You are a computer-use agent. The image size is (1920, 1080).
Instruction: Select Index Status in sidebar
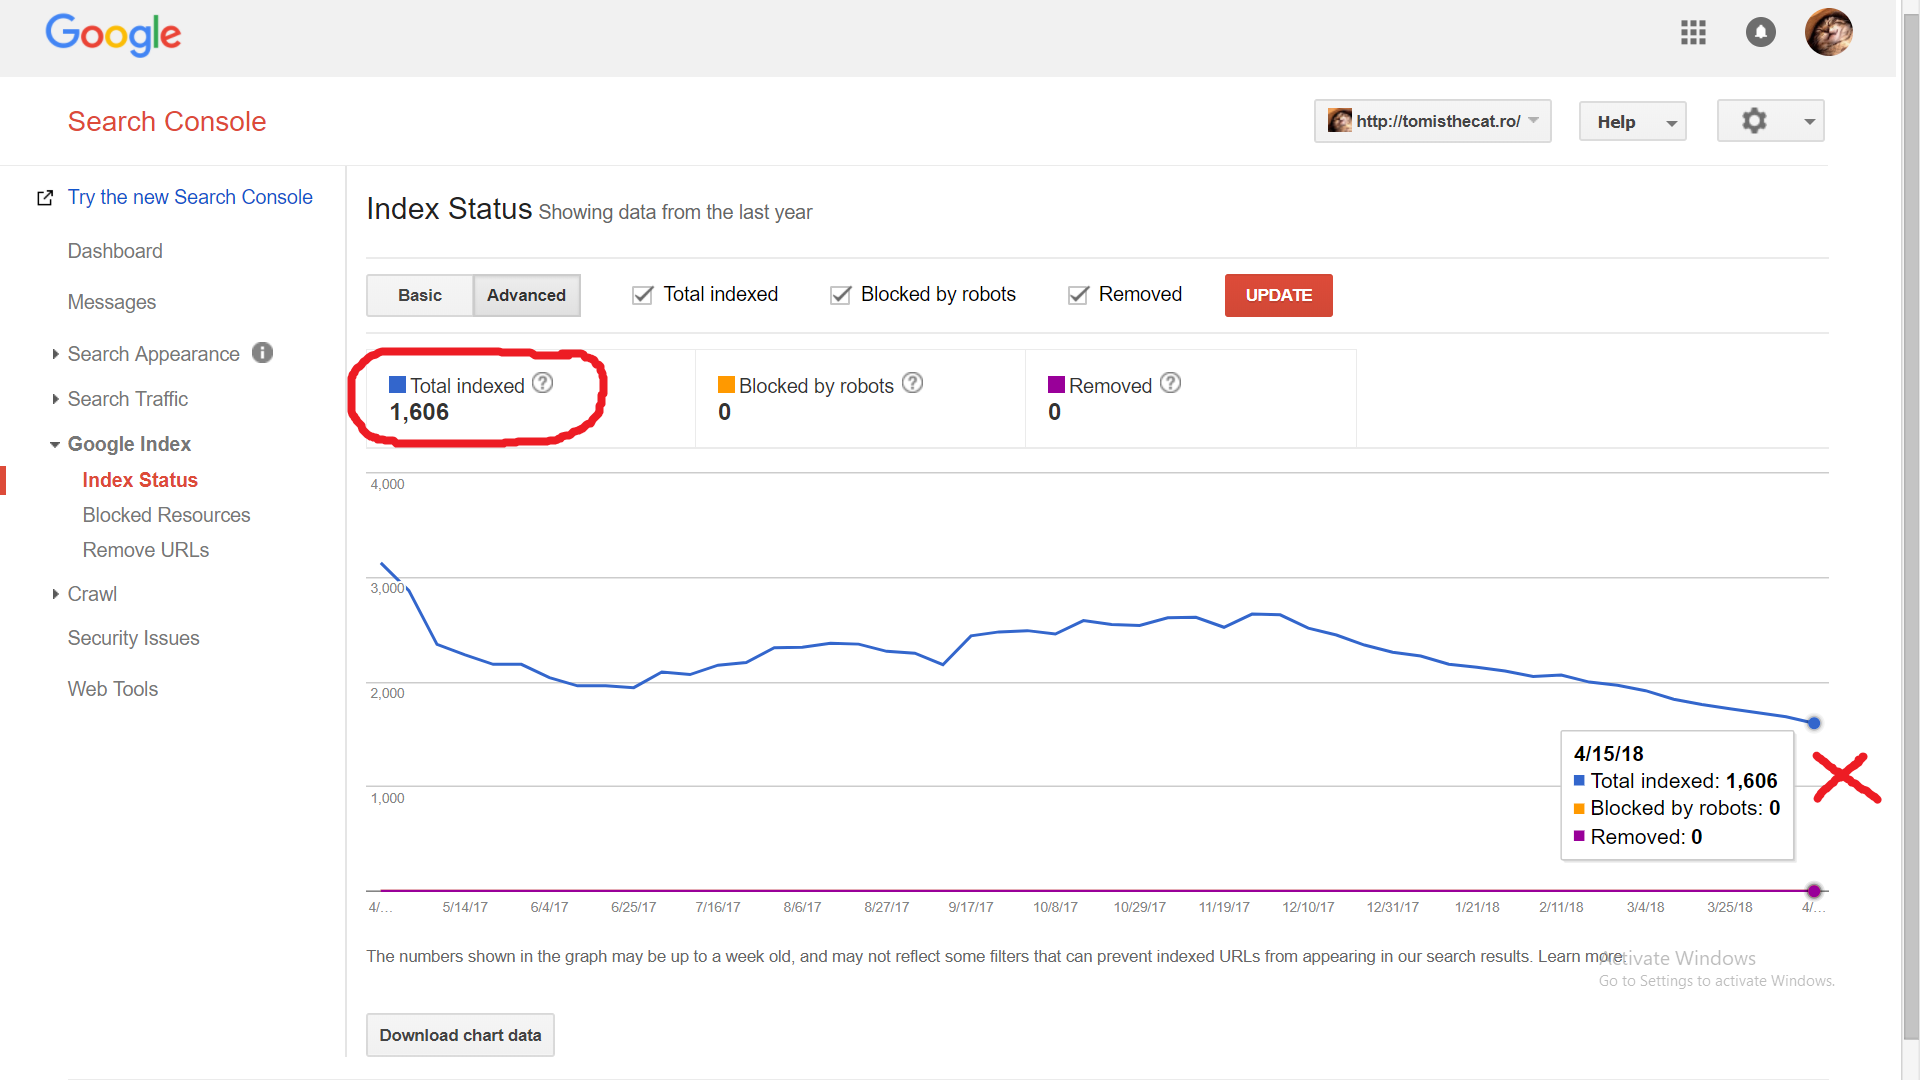click(x=140, y=480)
